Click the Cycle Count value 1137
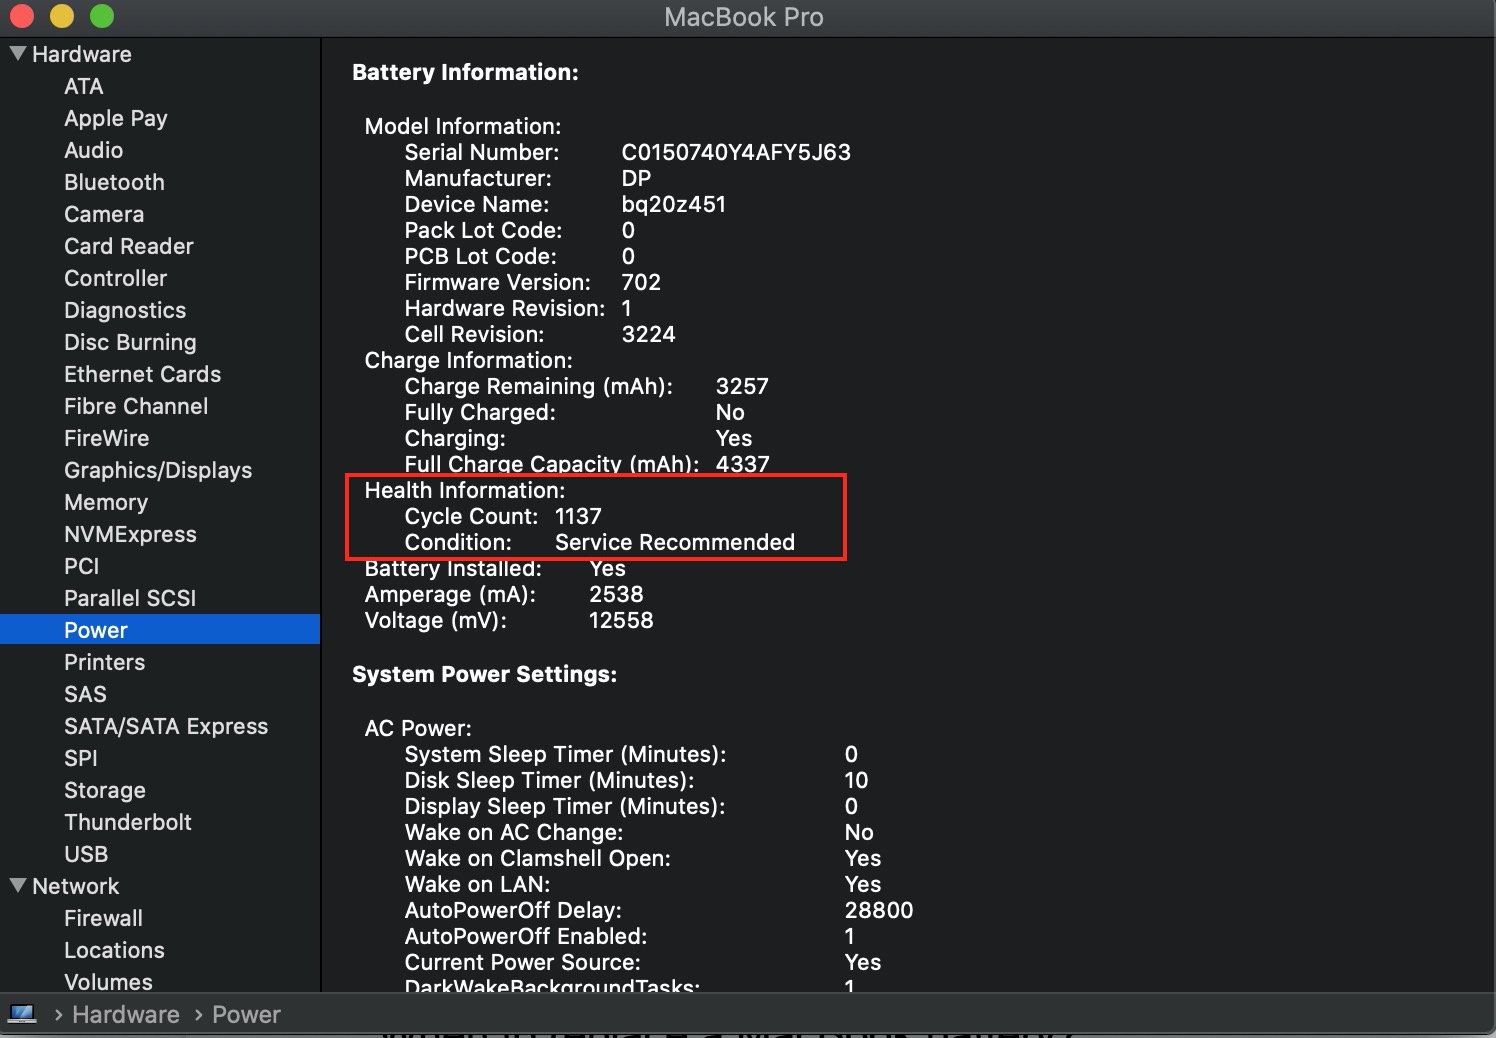 578,516
